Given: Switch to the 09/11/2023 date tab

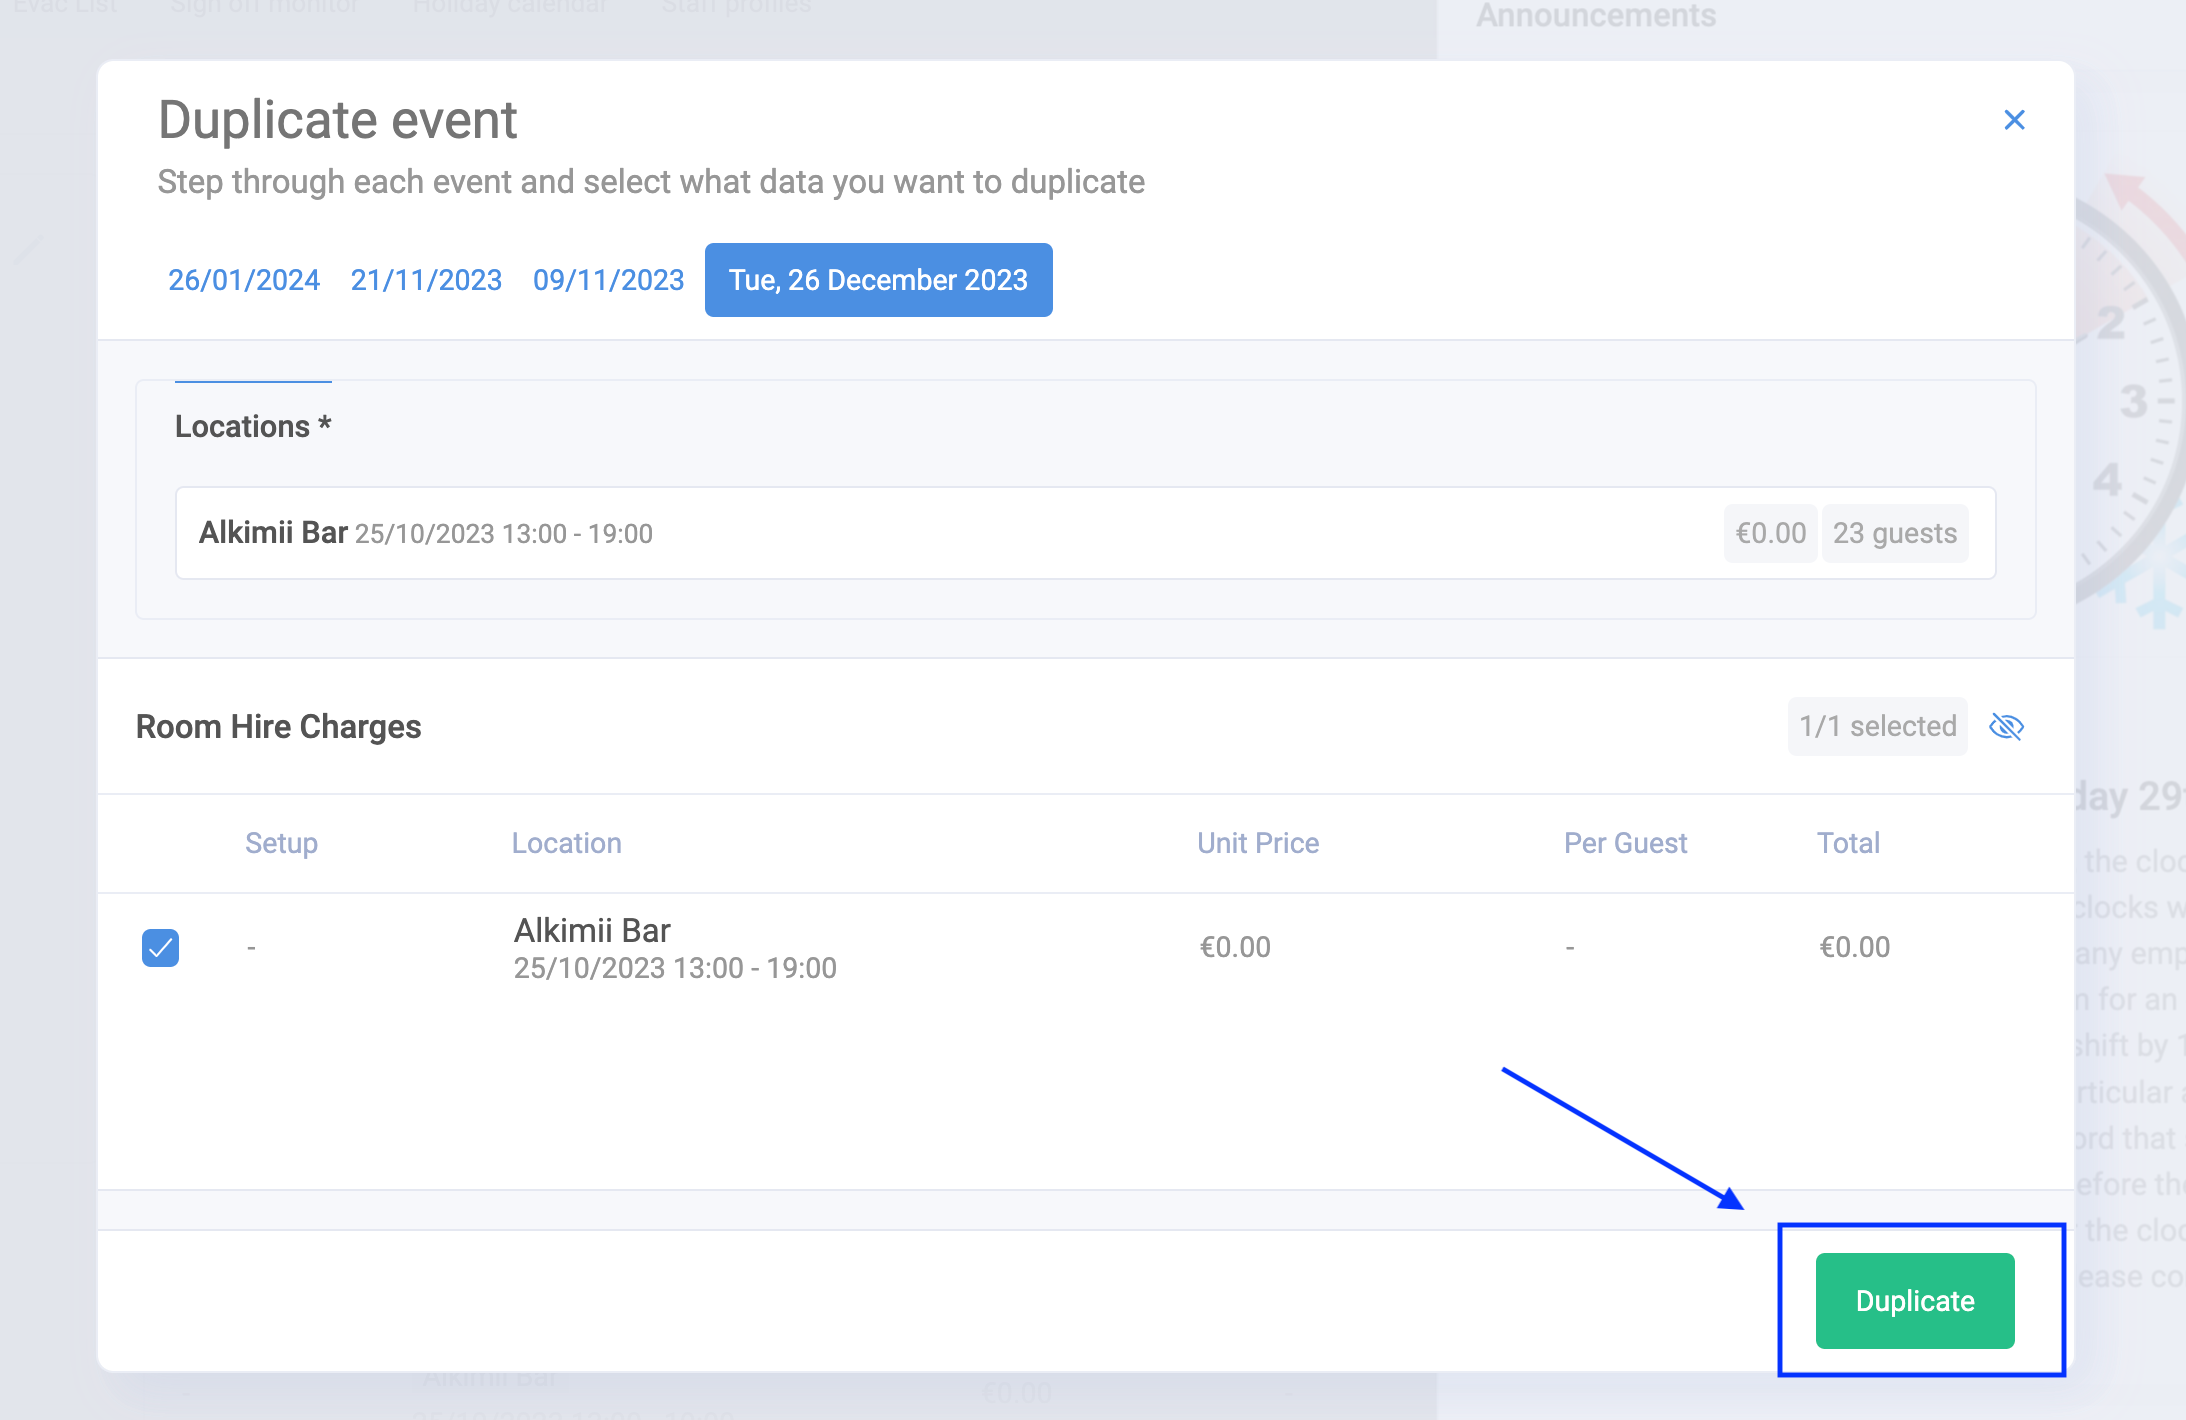Looking at the screenshot, I should 608,280.
